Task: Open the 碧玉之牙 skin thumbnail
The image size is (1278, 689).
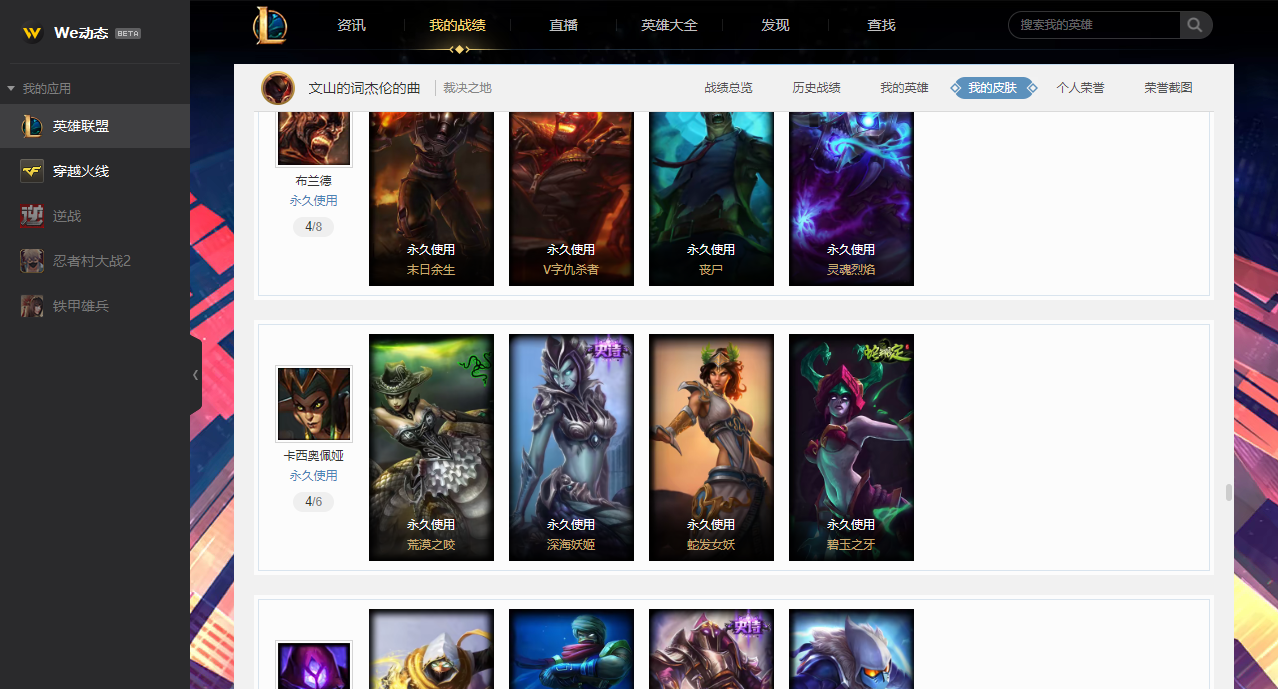Action: pos(851,447)
